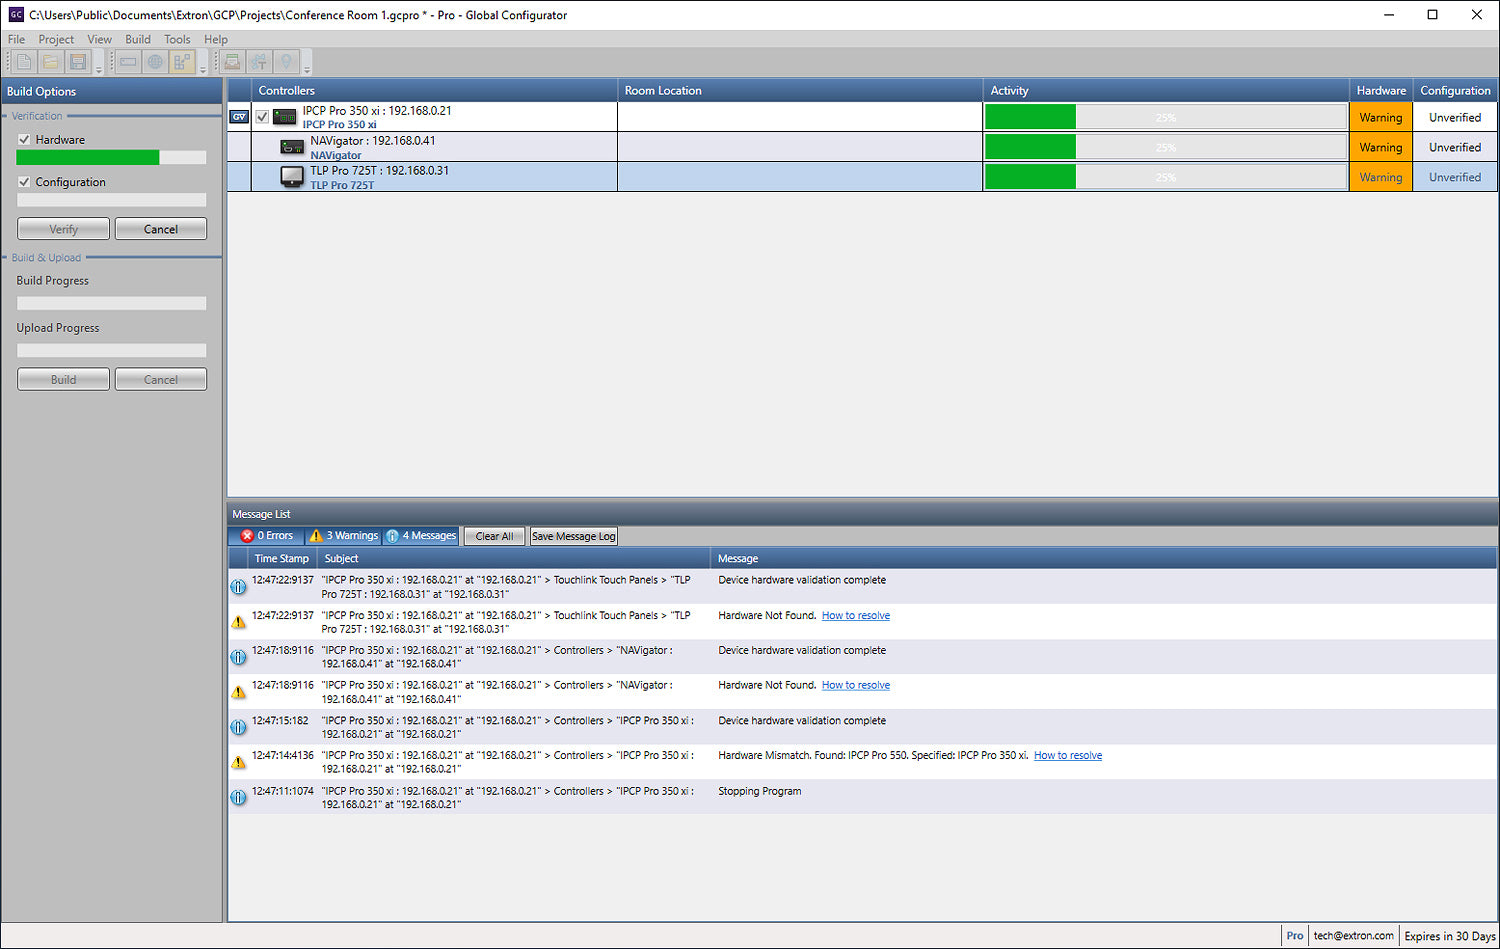1500x949 pixels.
Task: Click Cancel button under Build & Upload
Action: click(161, 380)
